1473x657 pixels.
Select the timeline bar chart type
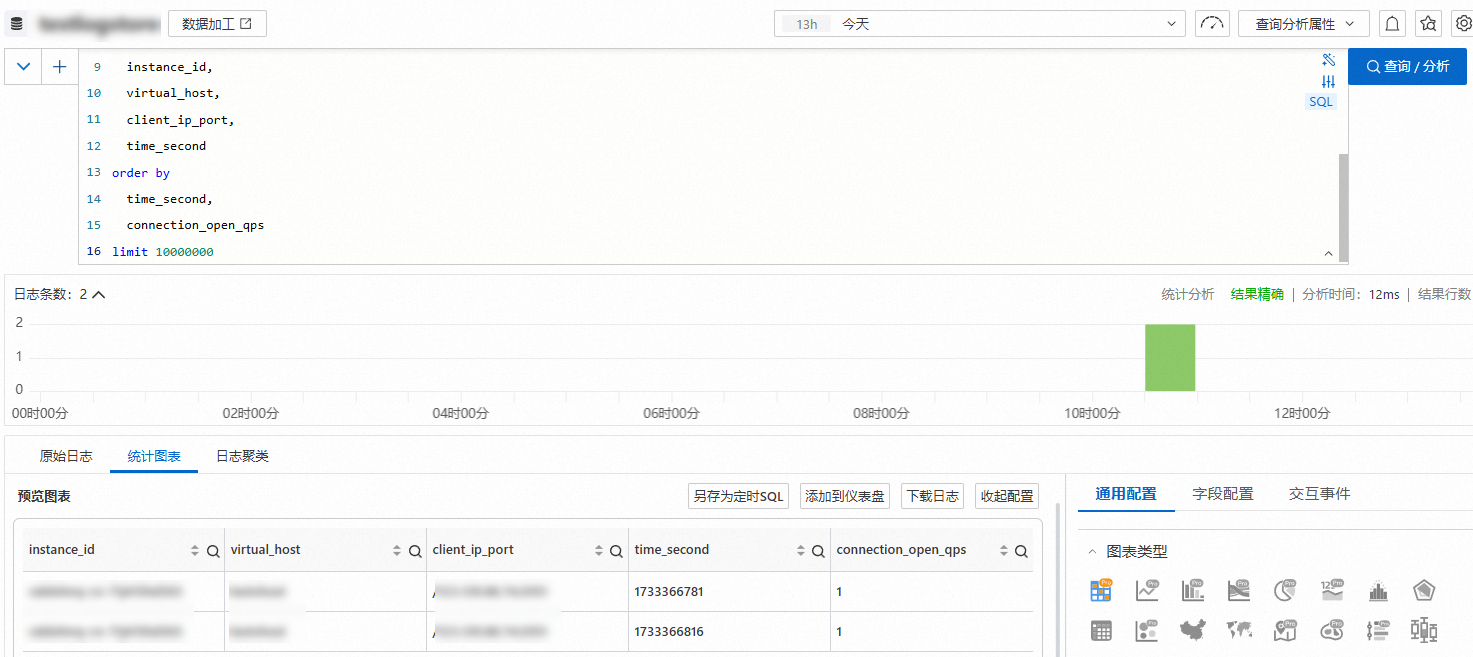(1378, 630)
